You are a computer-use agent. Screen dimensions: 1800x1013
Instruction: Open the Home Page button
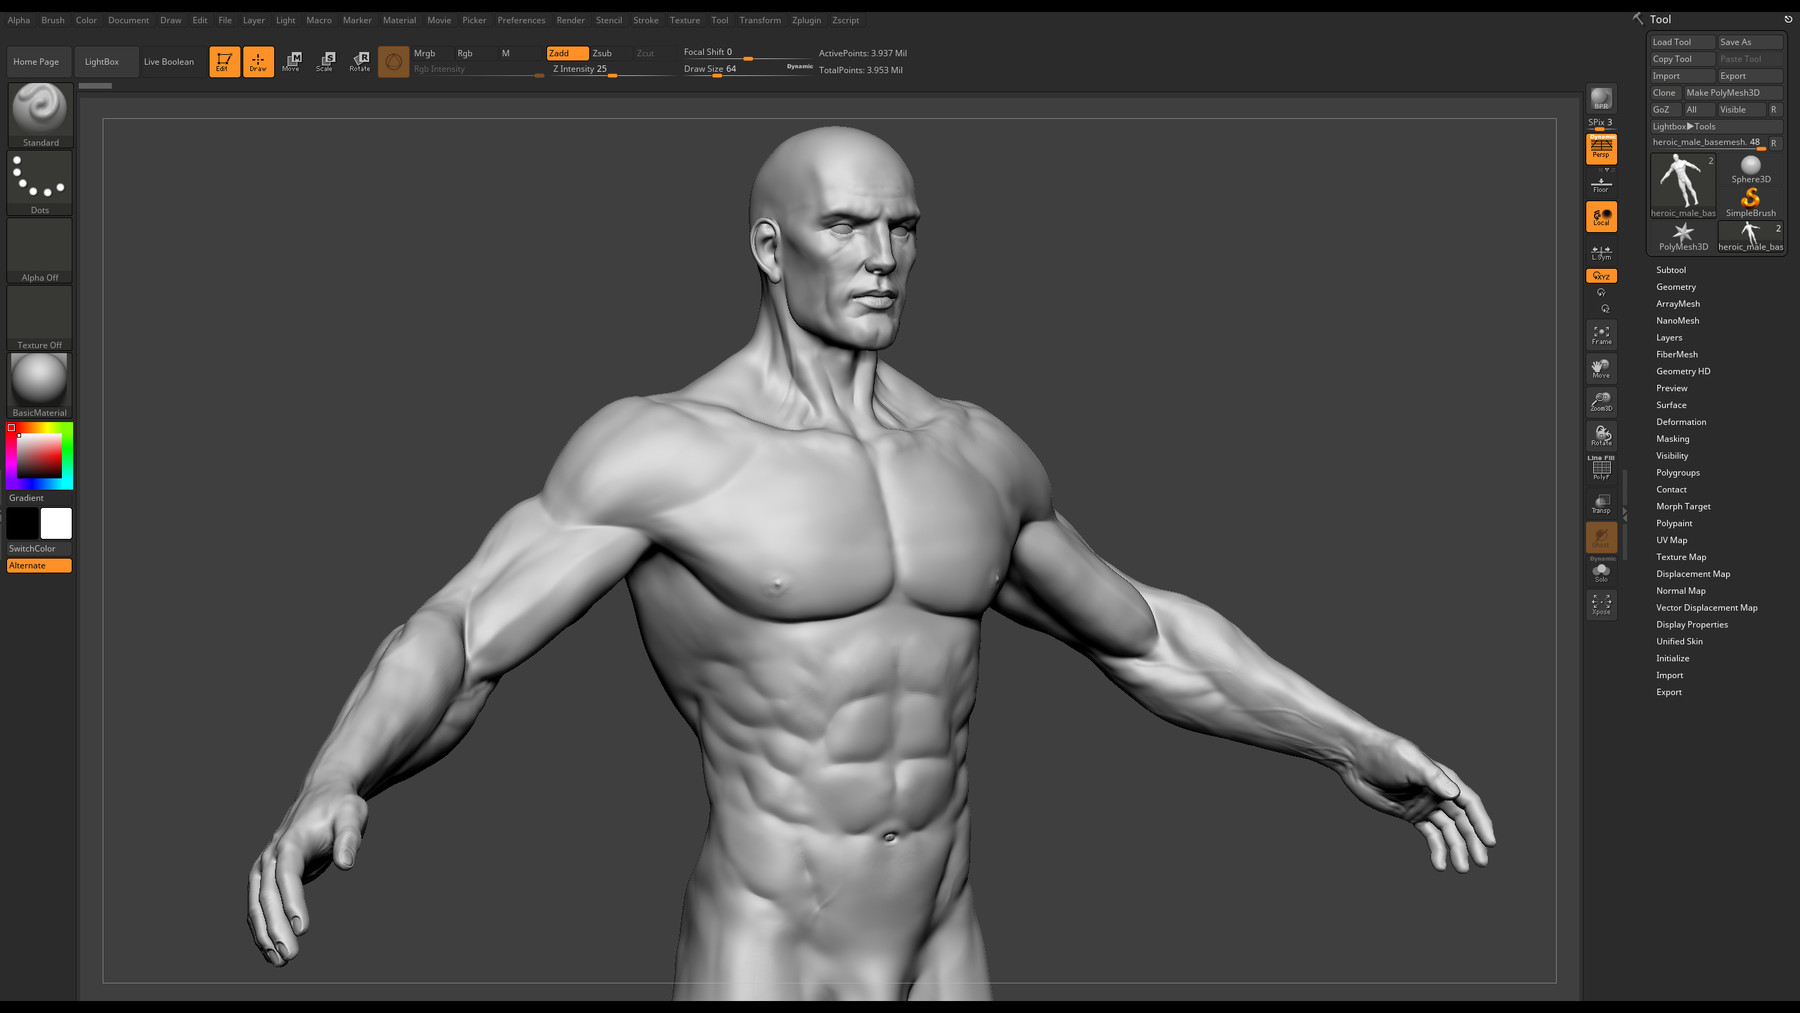36,62
